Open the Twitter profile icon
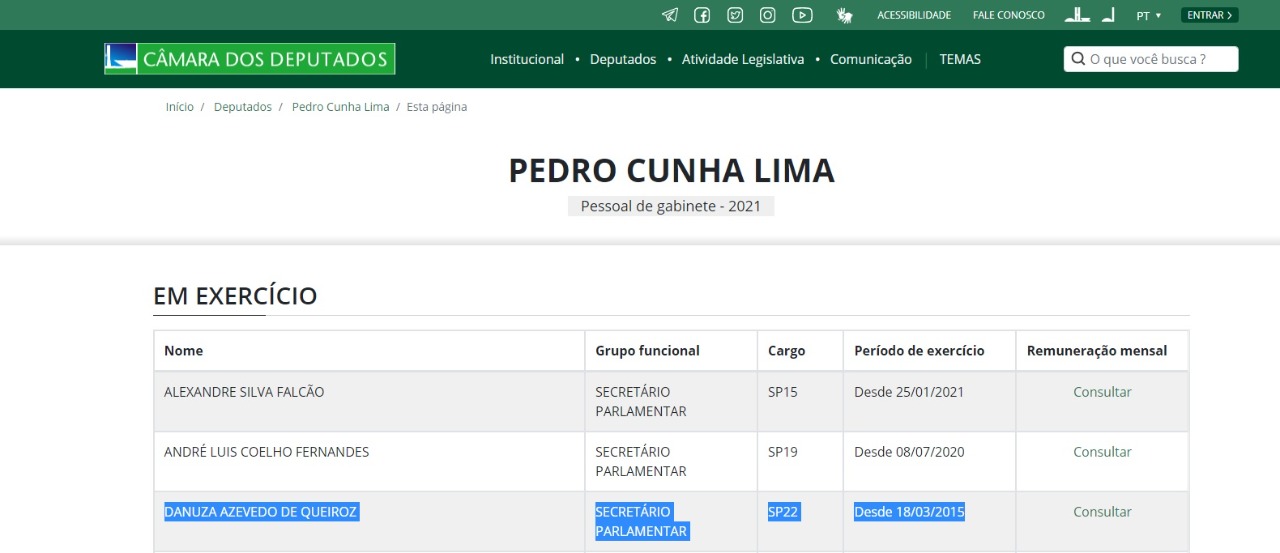This screenshot has height=553, width=1280. (735, 15)
